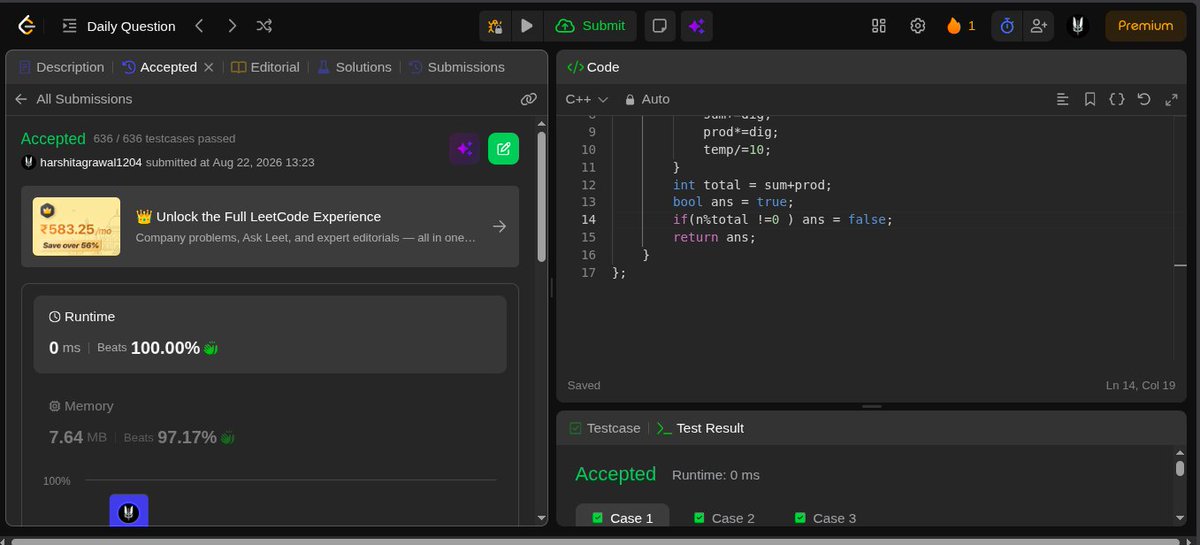Go to next question arrow

(x=231, y=26)
